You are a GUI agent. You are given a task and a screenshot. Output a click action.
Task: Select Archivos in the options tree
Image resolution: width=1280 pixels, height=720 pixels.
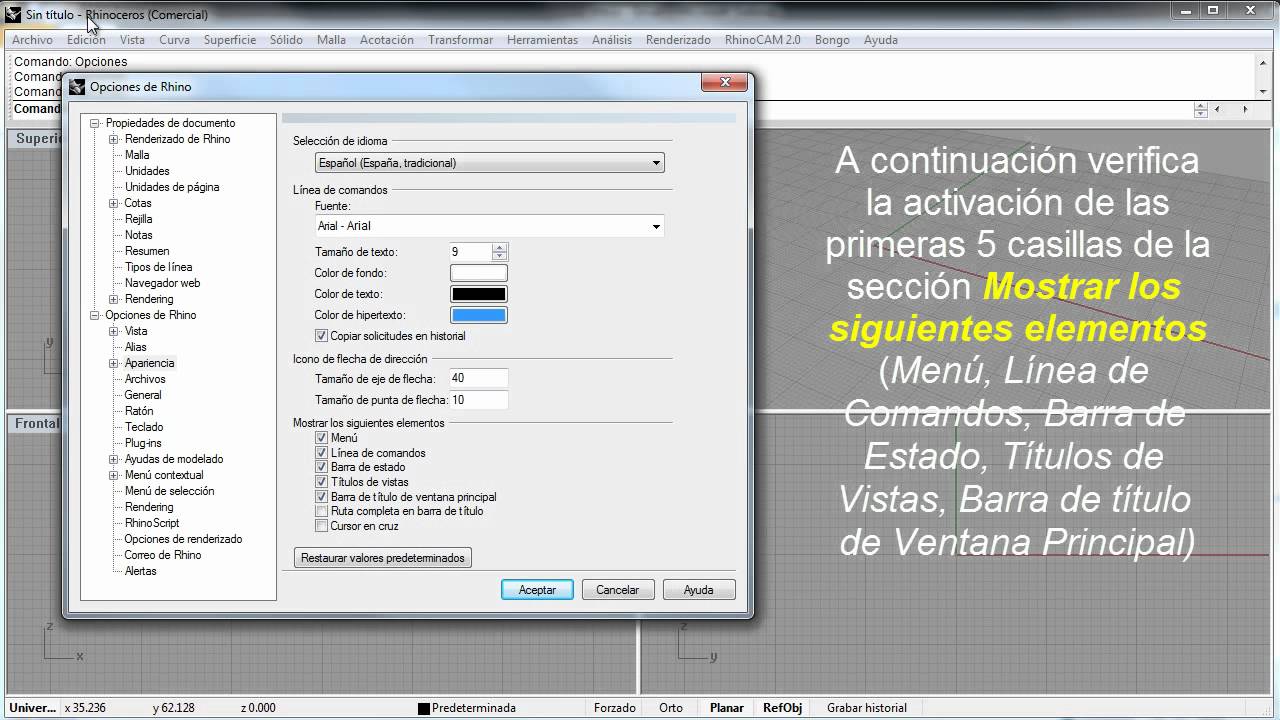pyautogui.click(x=145, y=379)
